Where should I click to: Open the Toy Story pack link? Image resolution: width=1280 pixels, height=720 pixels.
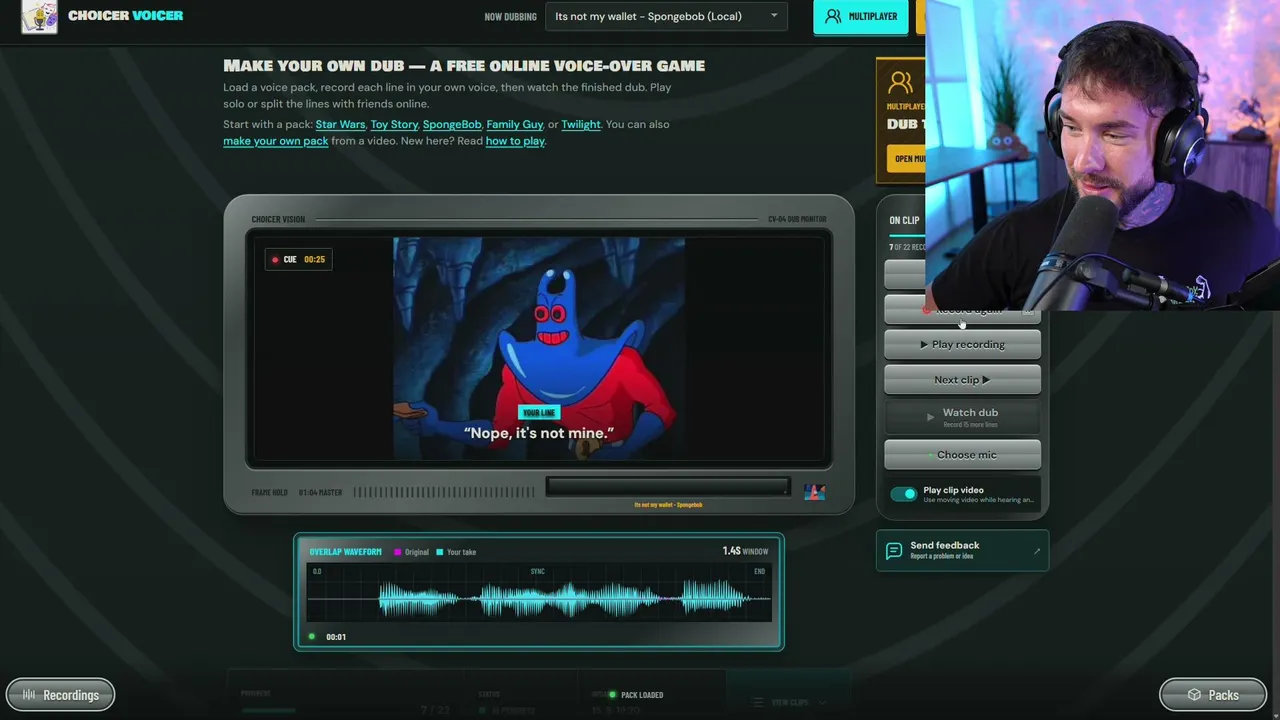[x=394, y=124]
